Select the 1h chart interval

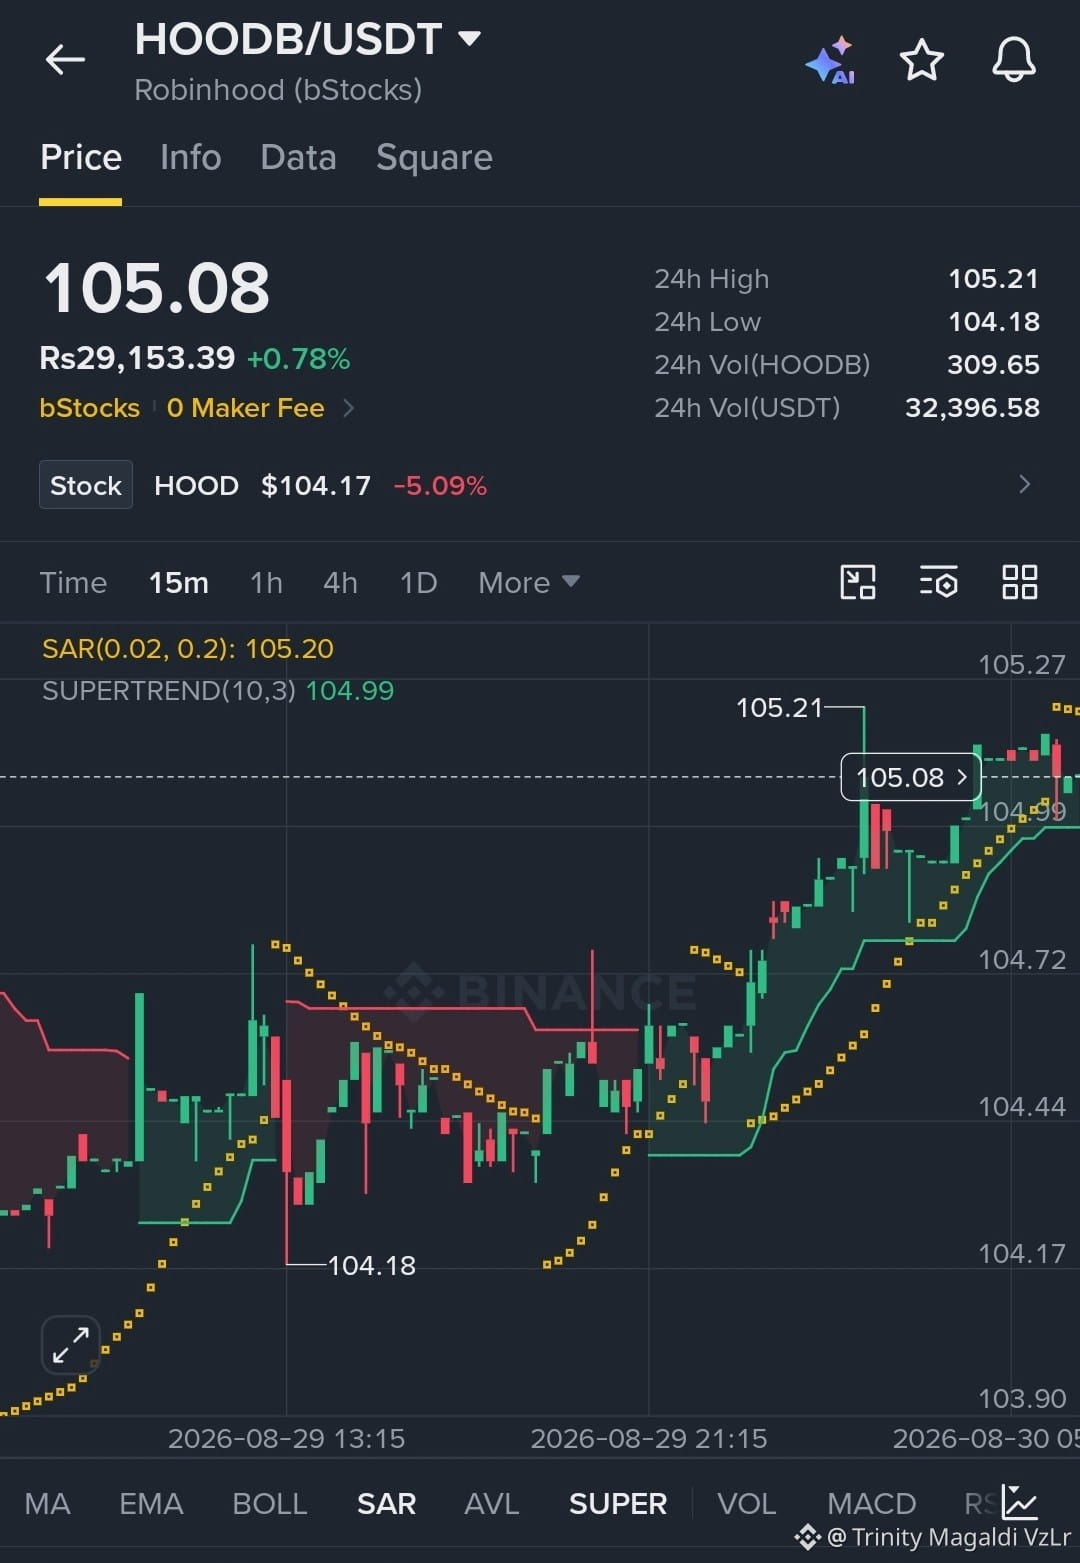[266, 582]
